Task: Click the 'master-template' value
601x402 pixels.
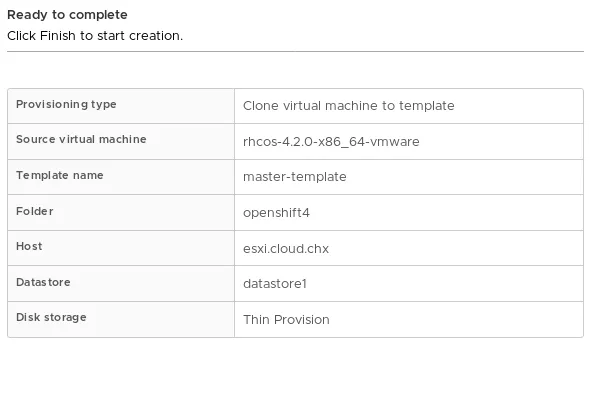Action: click(294, 177)
